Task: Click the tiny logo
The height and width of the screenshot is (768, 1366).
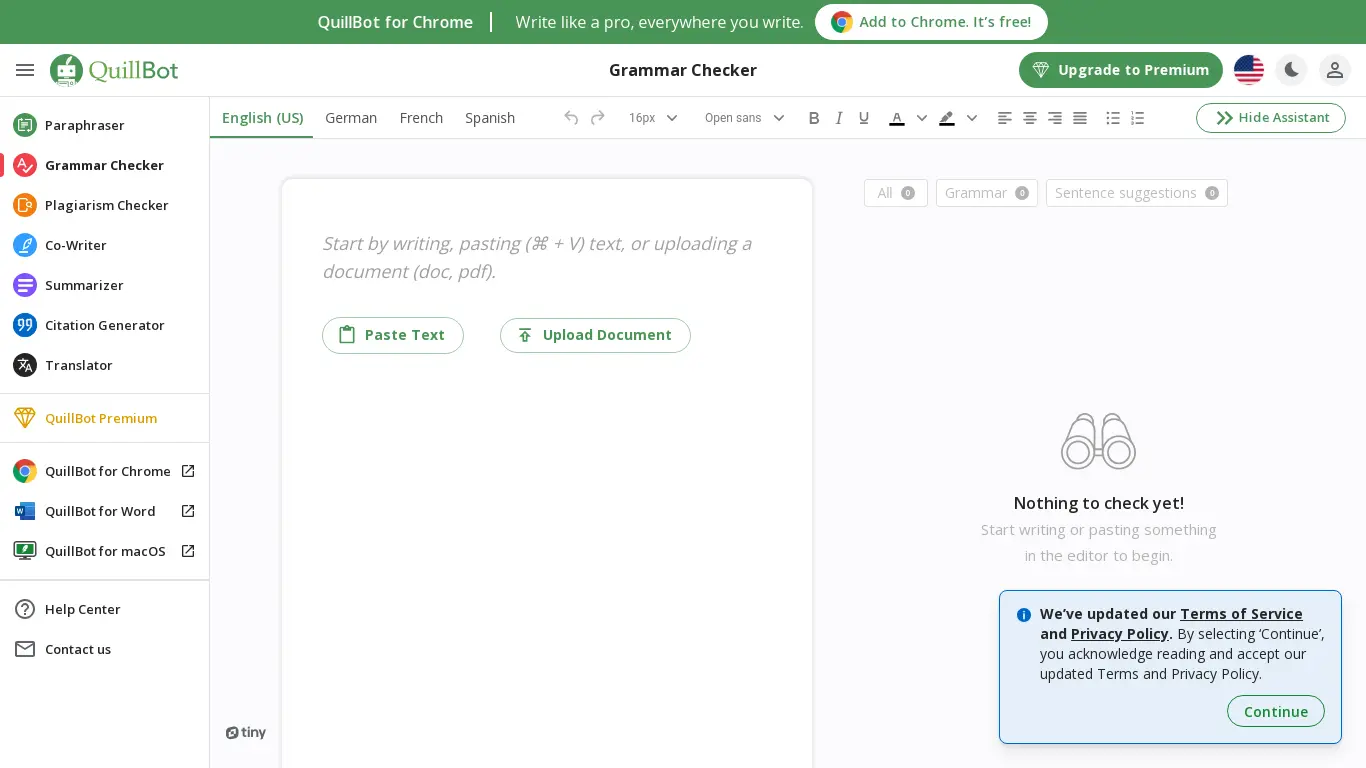Action: coord(246,733)
